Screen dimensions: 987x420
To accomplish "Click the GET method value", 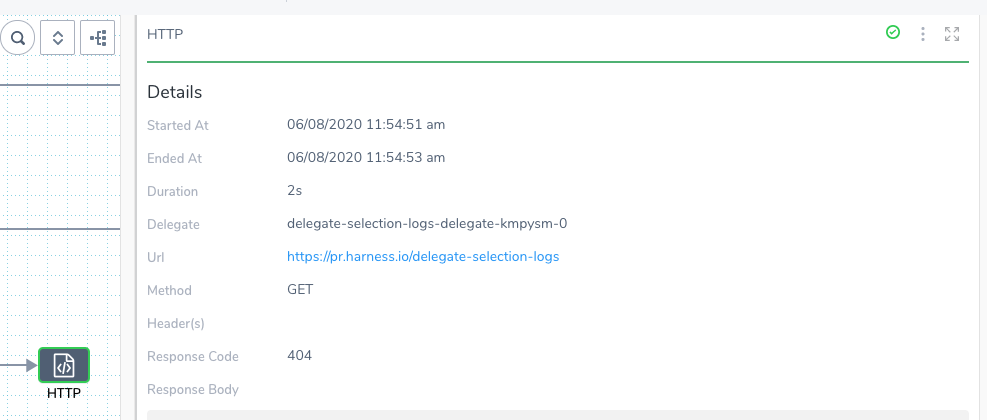I will pyautogui.click(x=300, y=290).
